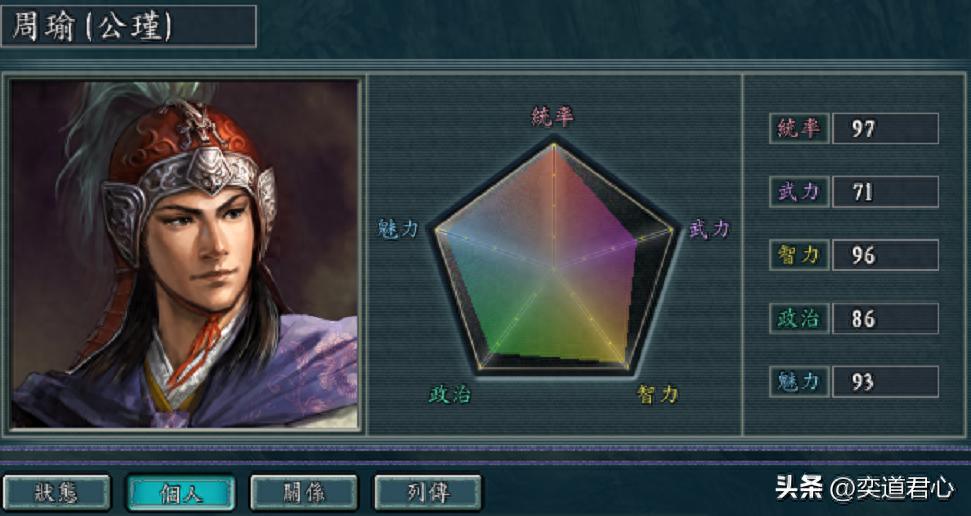The width and height of the screenshot is (971, 516).
Task: Click the 武力 label beside the radar chart
Action: [x=710, y=229]
